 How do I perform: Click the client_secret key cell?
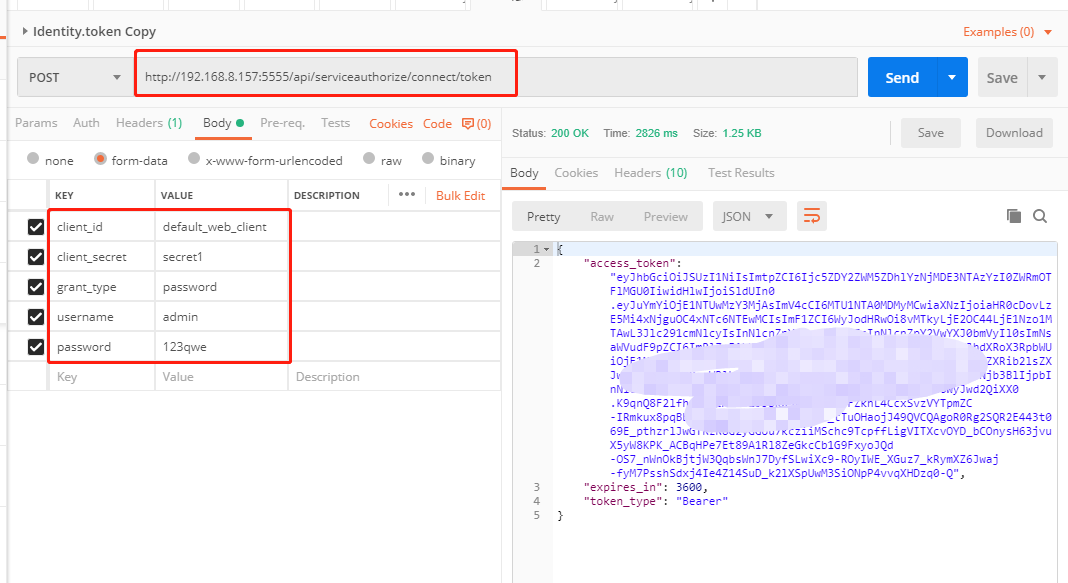click(x=102, y=257)
